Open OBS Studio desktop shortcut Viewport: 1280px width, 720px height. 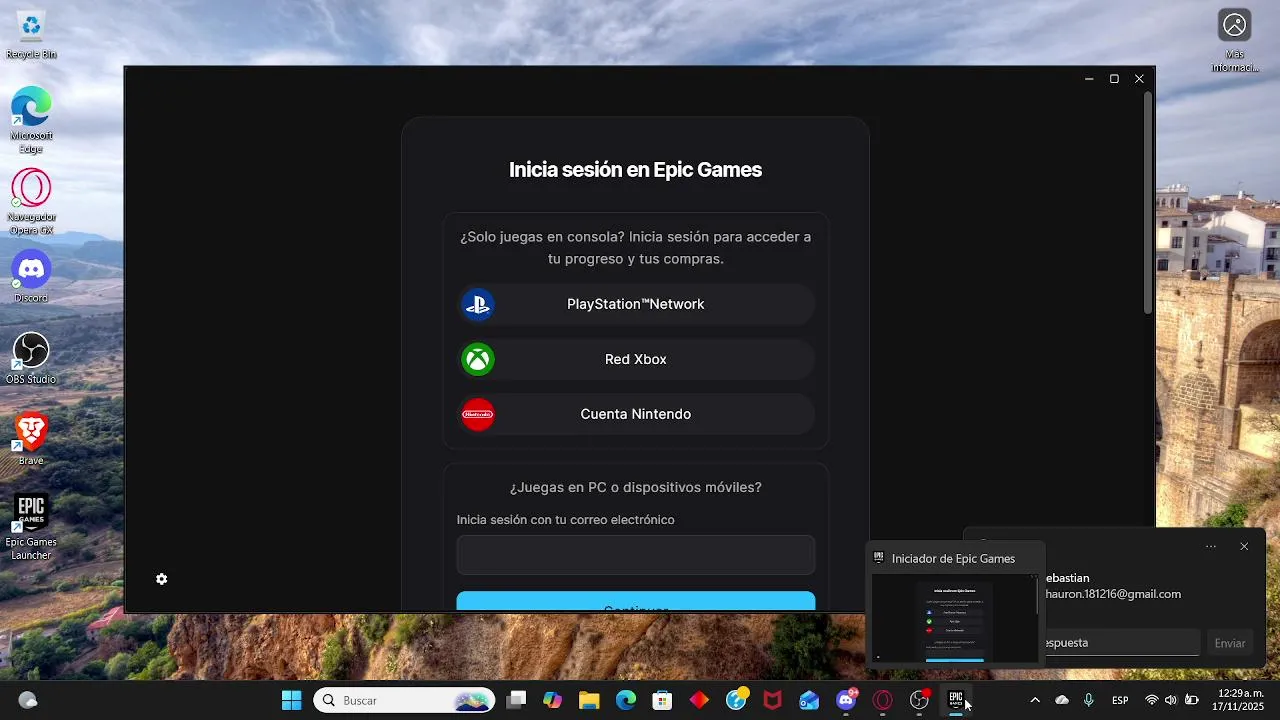[31, 358]
